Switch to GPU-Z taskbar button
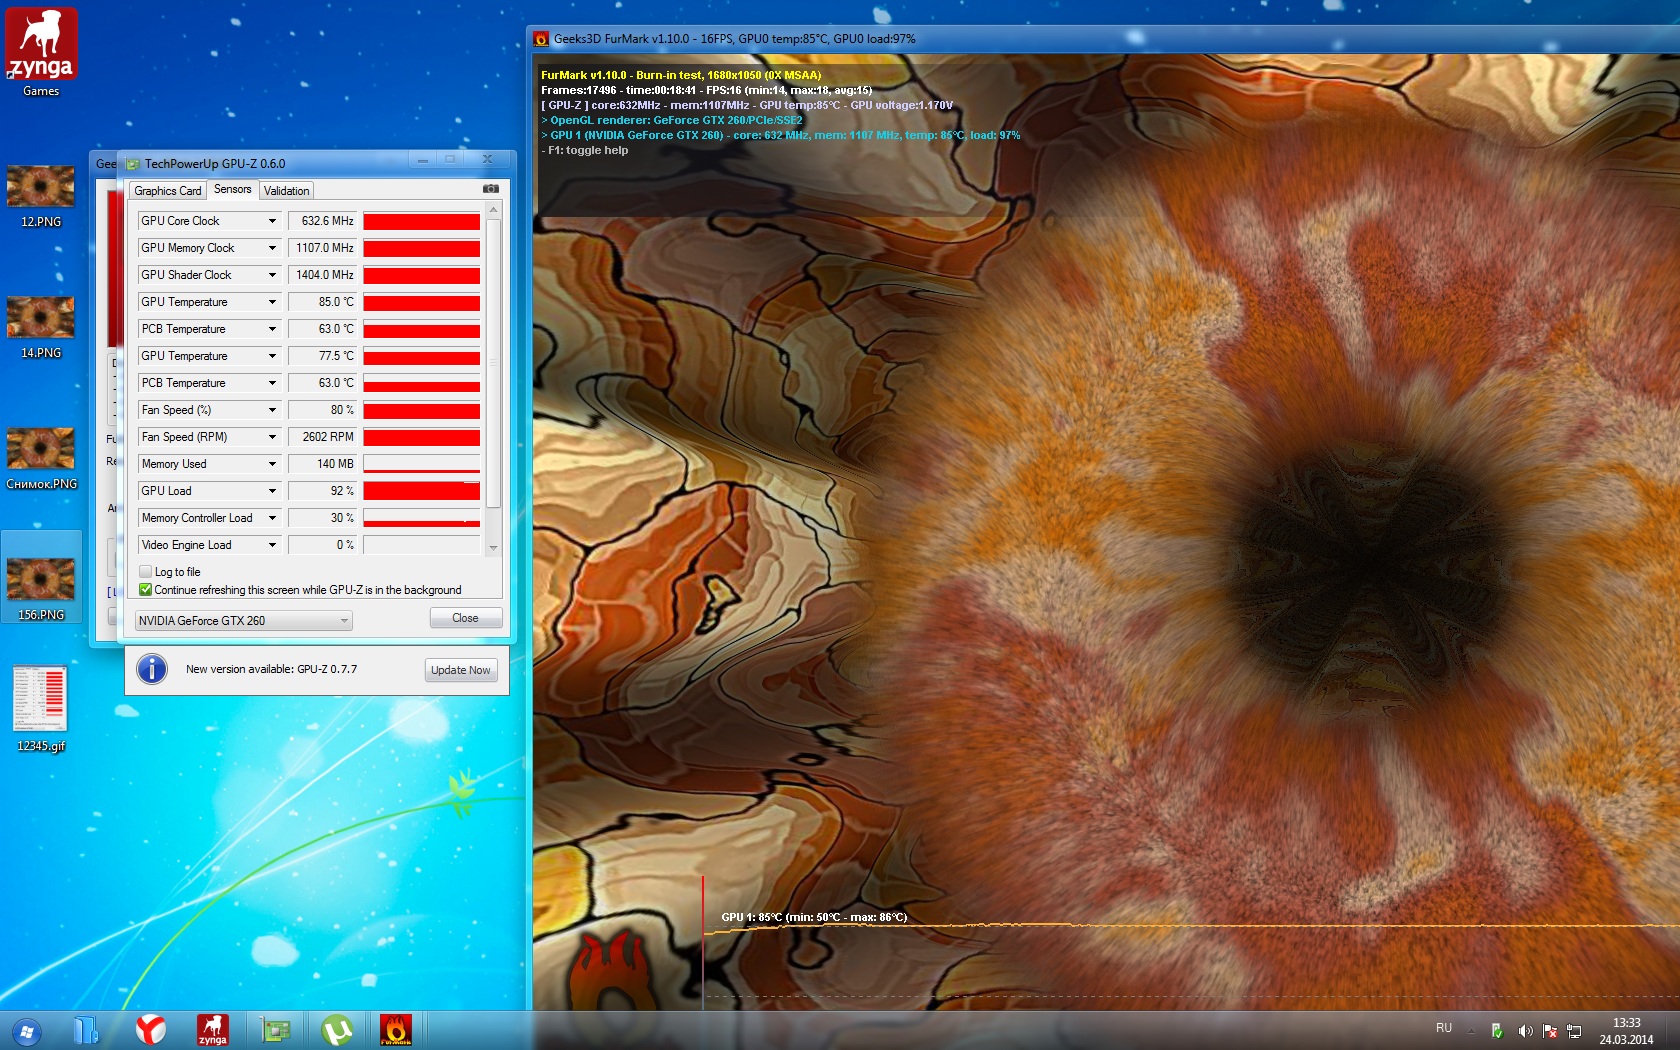 (x=275, y=1030)
